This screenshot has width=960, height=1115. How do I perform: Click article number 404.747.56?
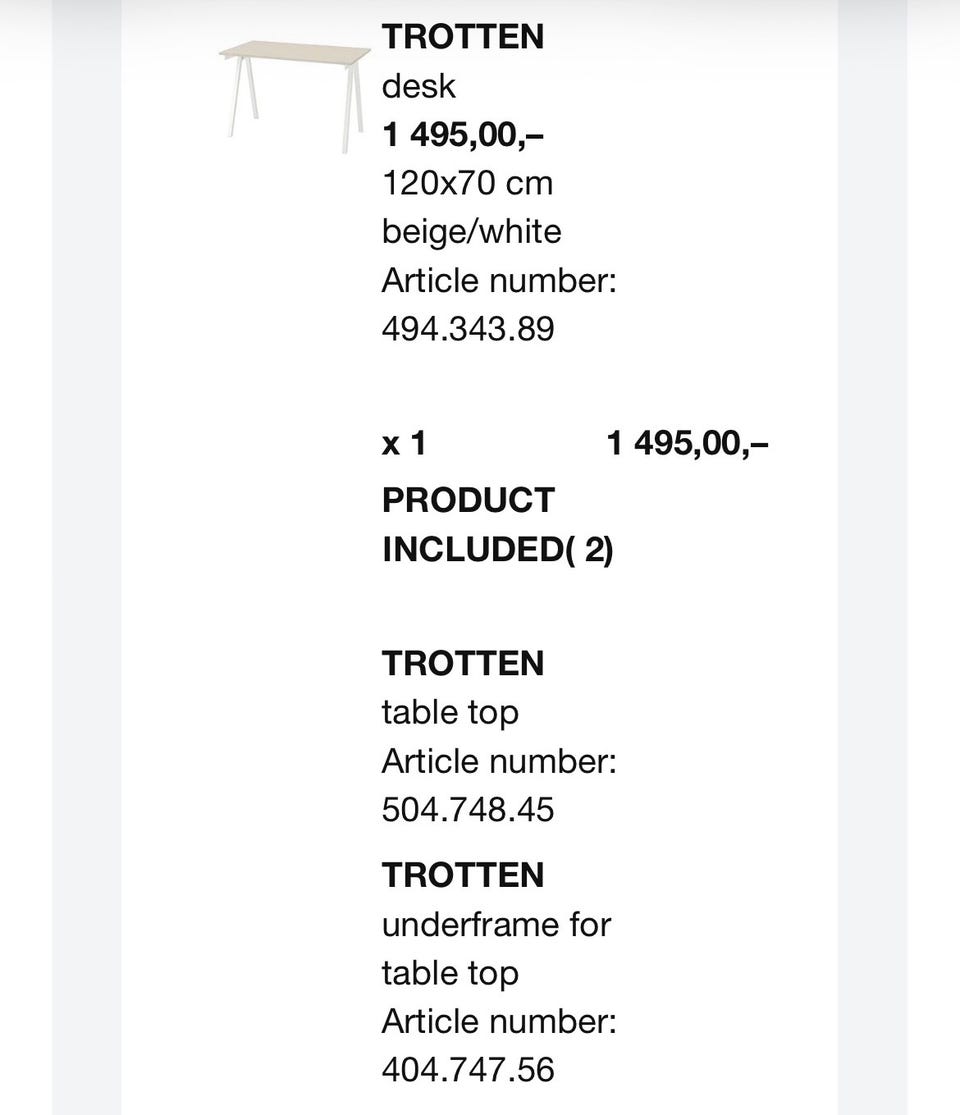click(x=468, y=1070)
